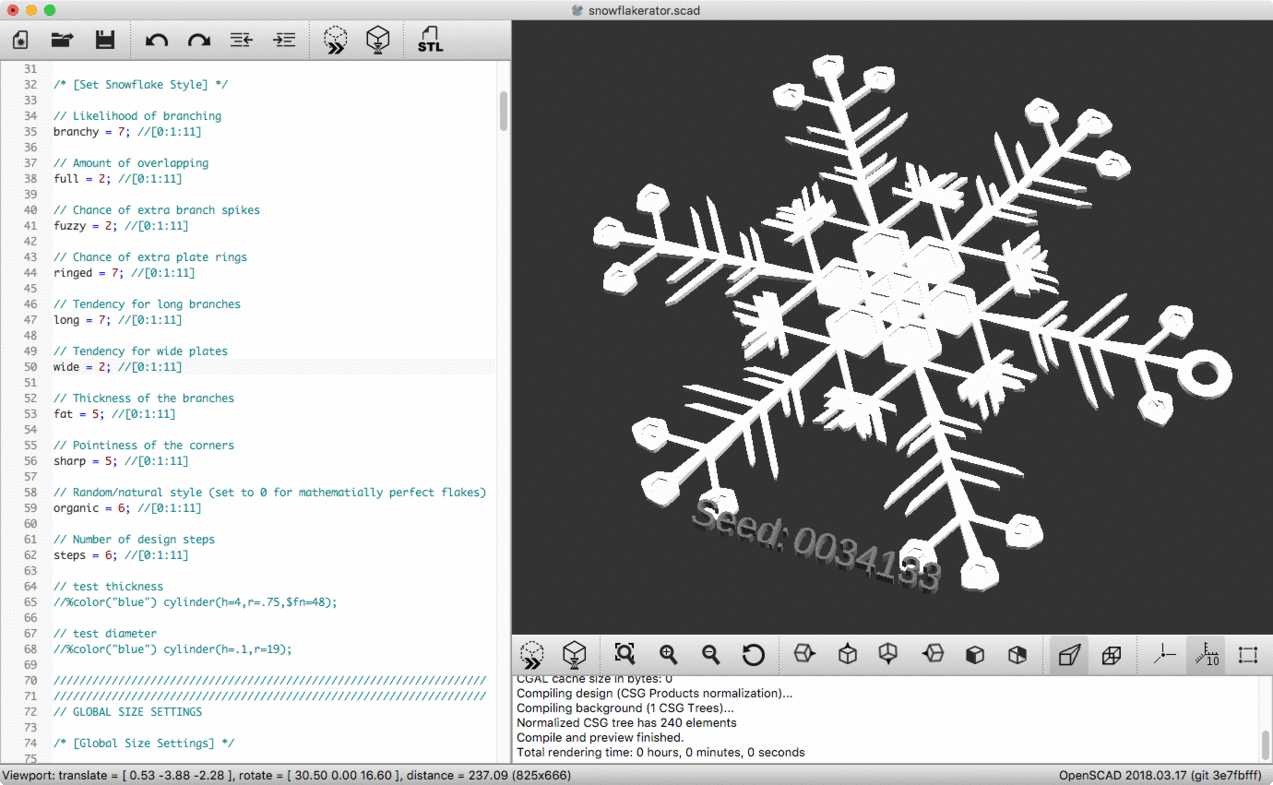Place cursor on 'sharp = 5;' line
The height and width of the screenshot is (785, 1273).
coord(120,461)
